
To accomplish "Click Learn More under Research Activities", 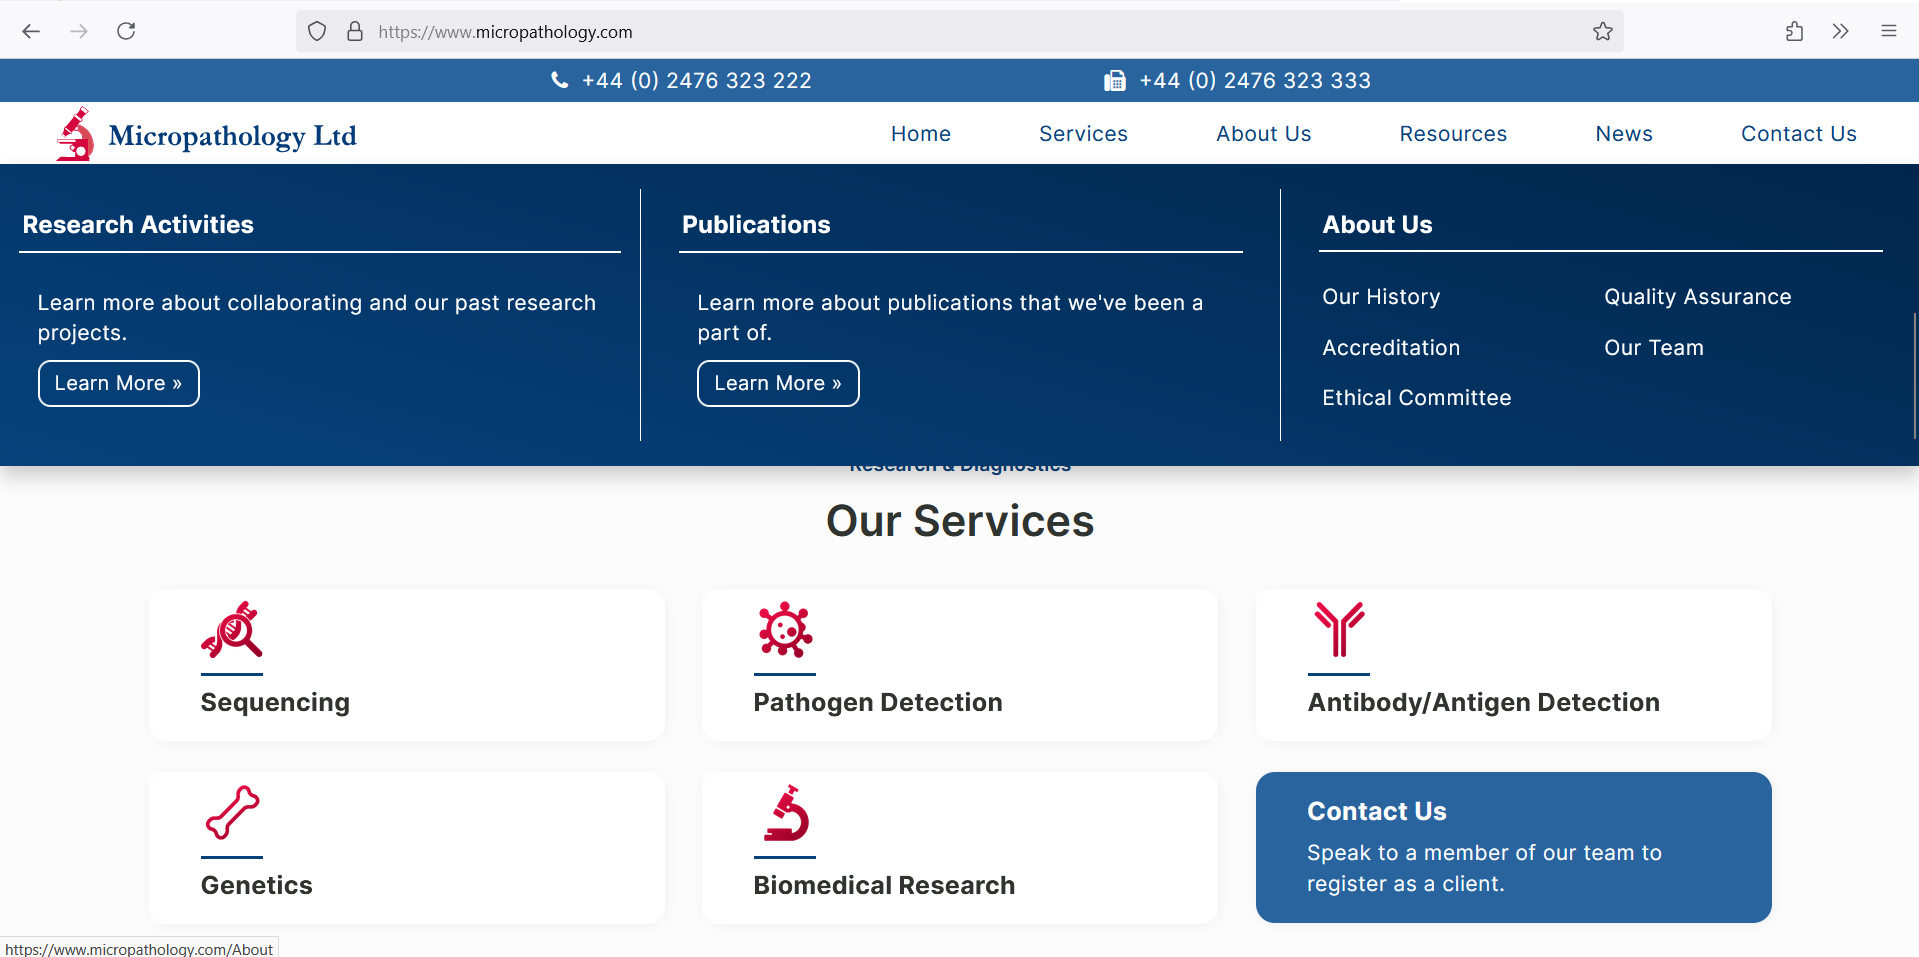I will point(118,384).
